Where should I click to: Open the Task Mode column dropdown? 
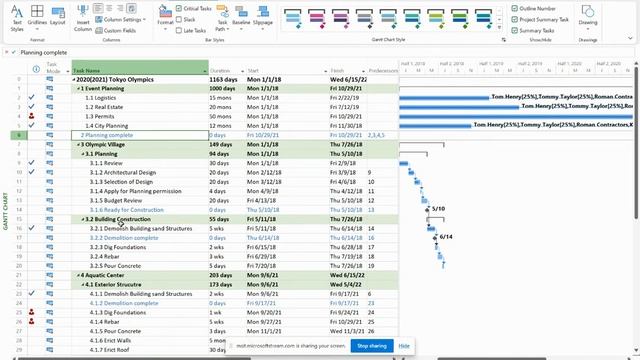tap(68, 71)
